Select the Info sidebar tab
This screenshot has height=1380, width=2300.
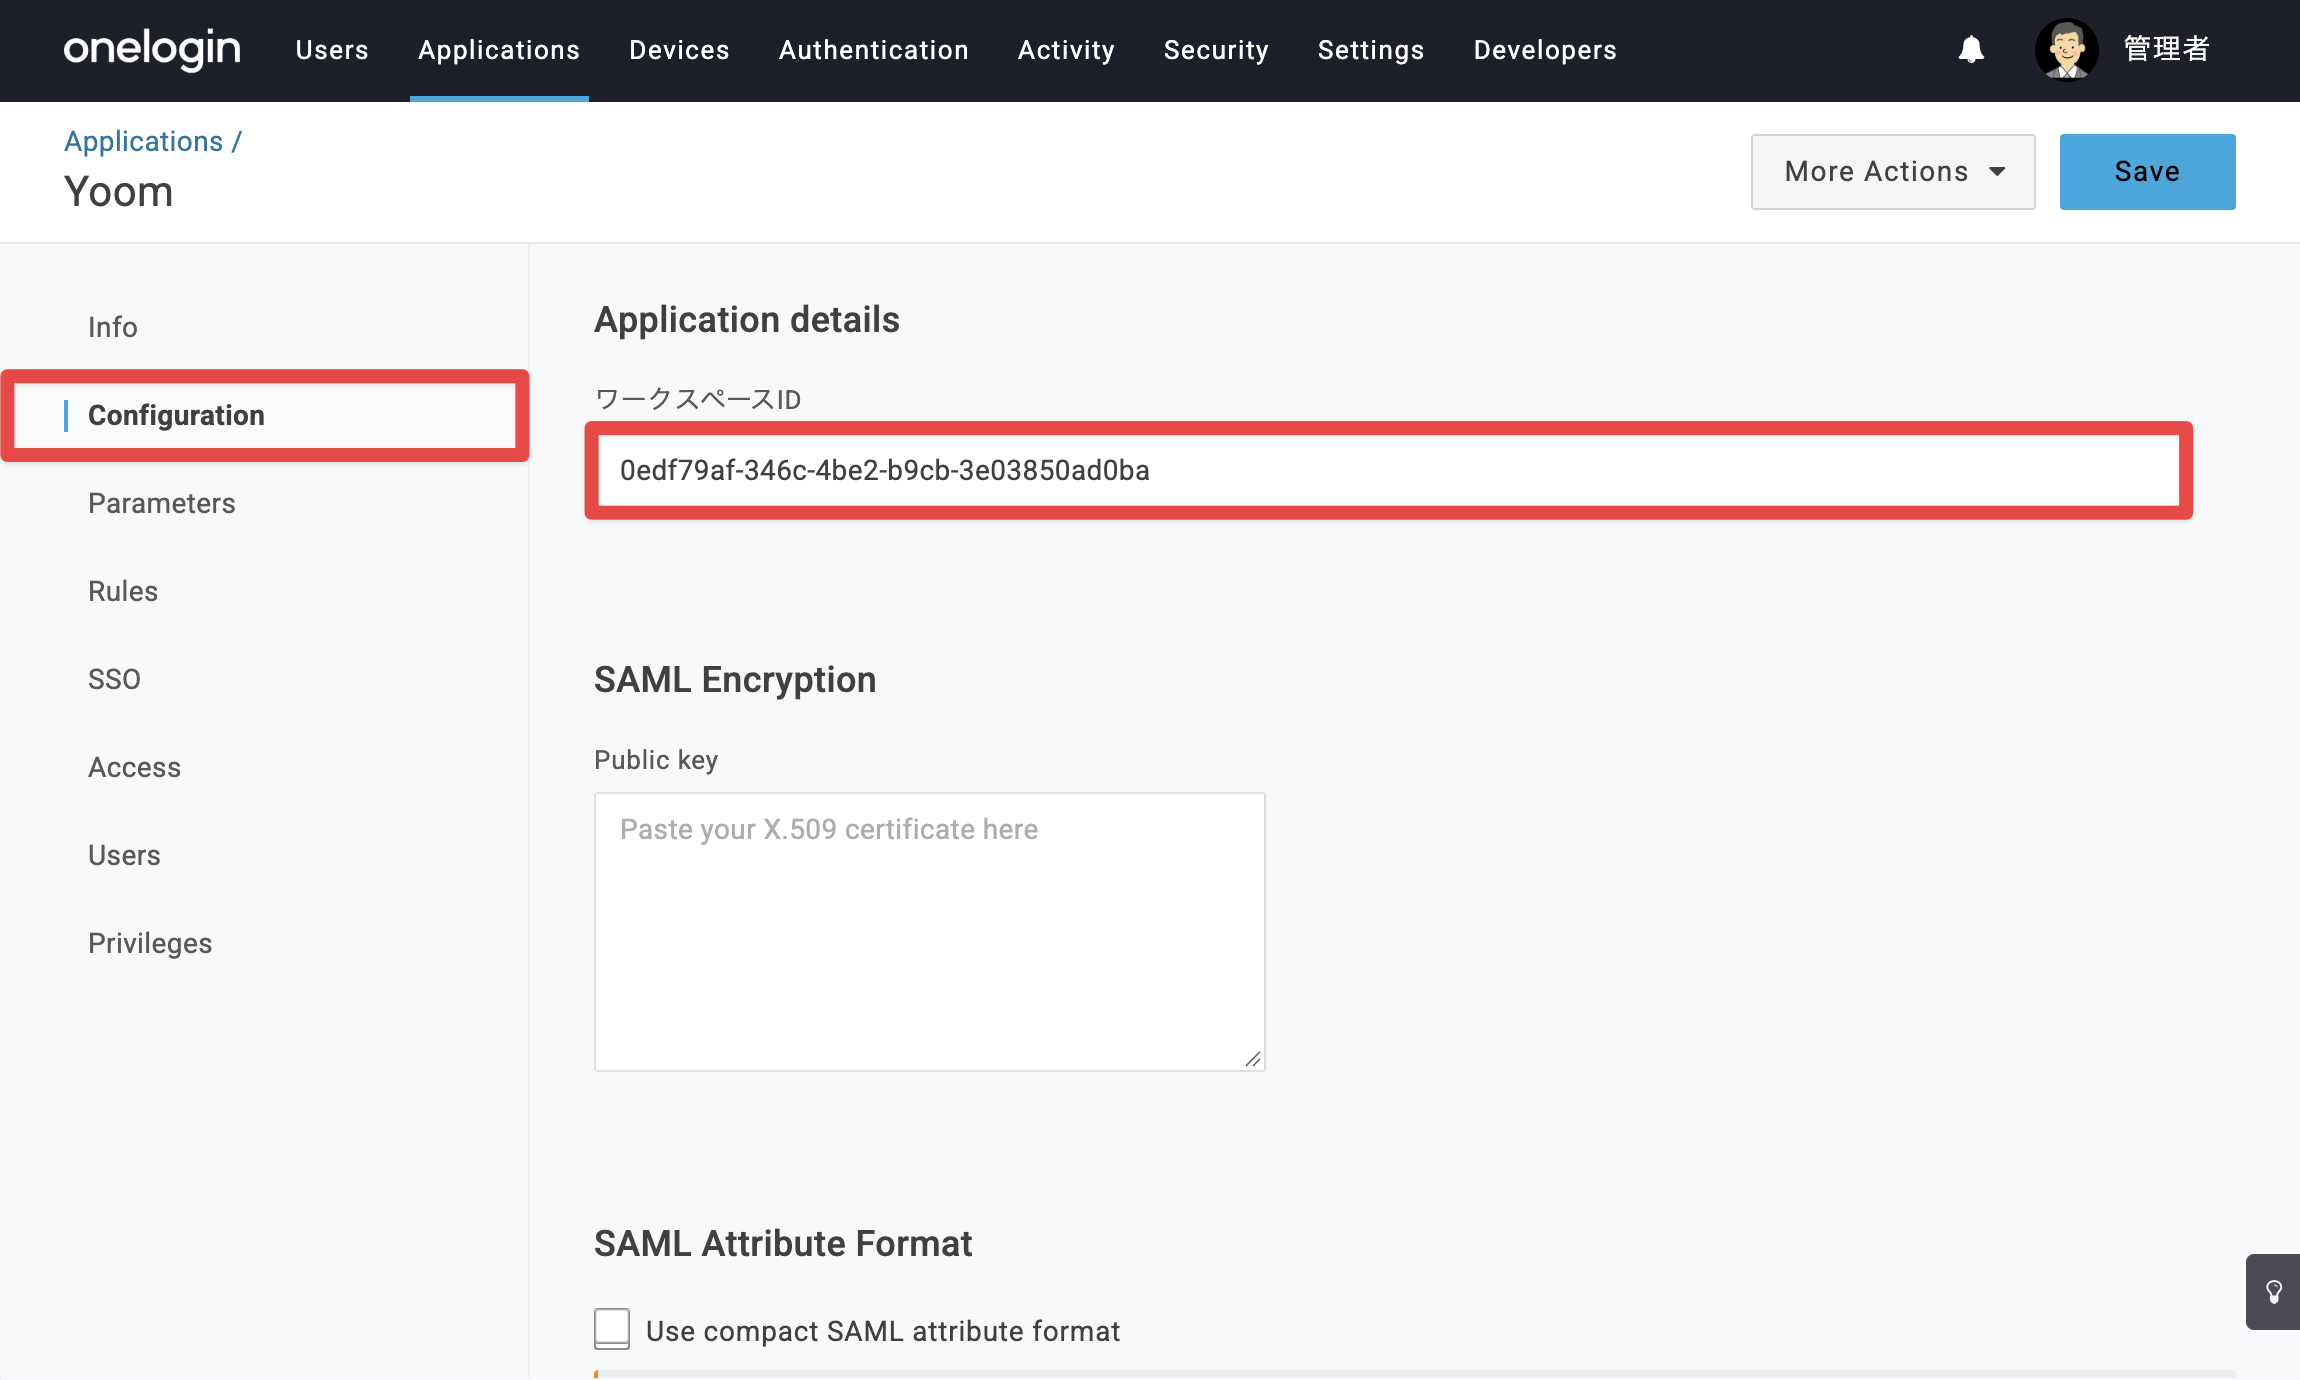tap(113, 327)
